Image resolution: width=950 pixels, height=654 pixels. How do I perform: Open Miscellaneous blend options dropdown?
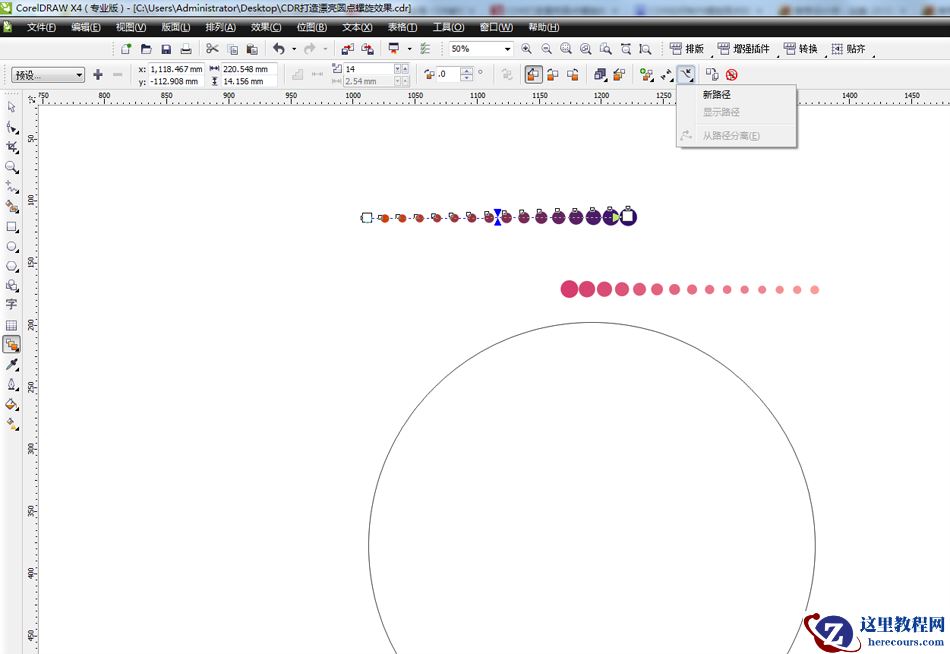(x=646, y=75)
